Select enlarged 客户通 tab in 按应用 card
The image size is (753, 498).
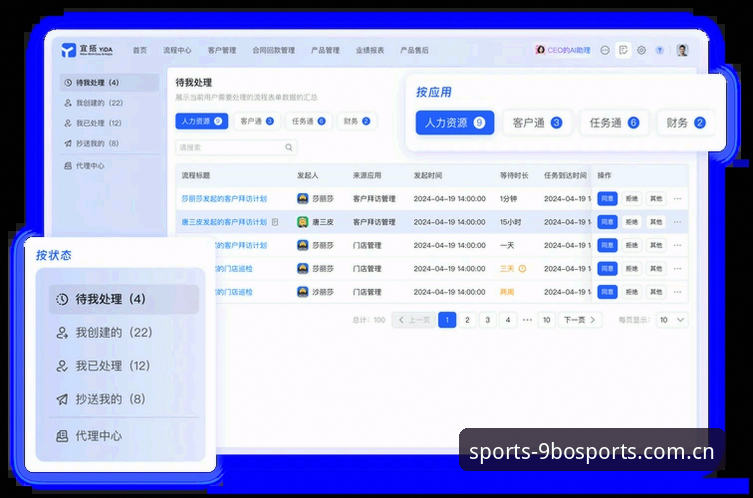[x=537, y=123]
